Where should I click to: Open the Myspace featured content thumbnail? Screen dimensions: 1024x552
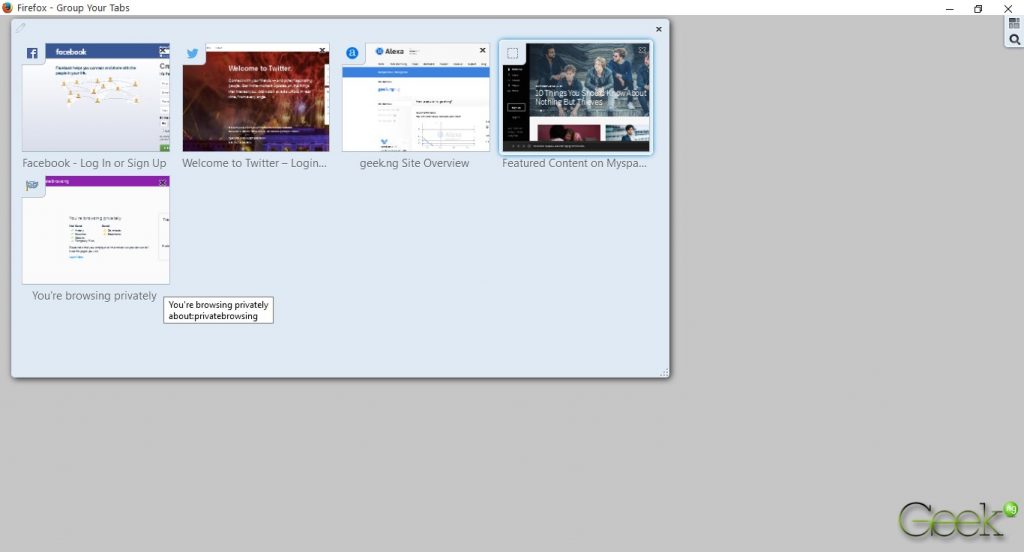(x=576, y=97)
